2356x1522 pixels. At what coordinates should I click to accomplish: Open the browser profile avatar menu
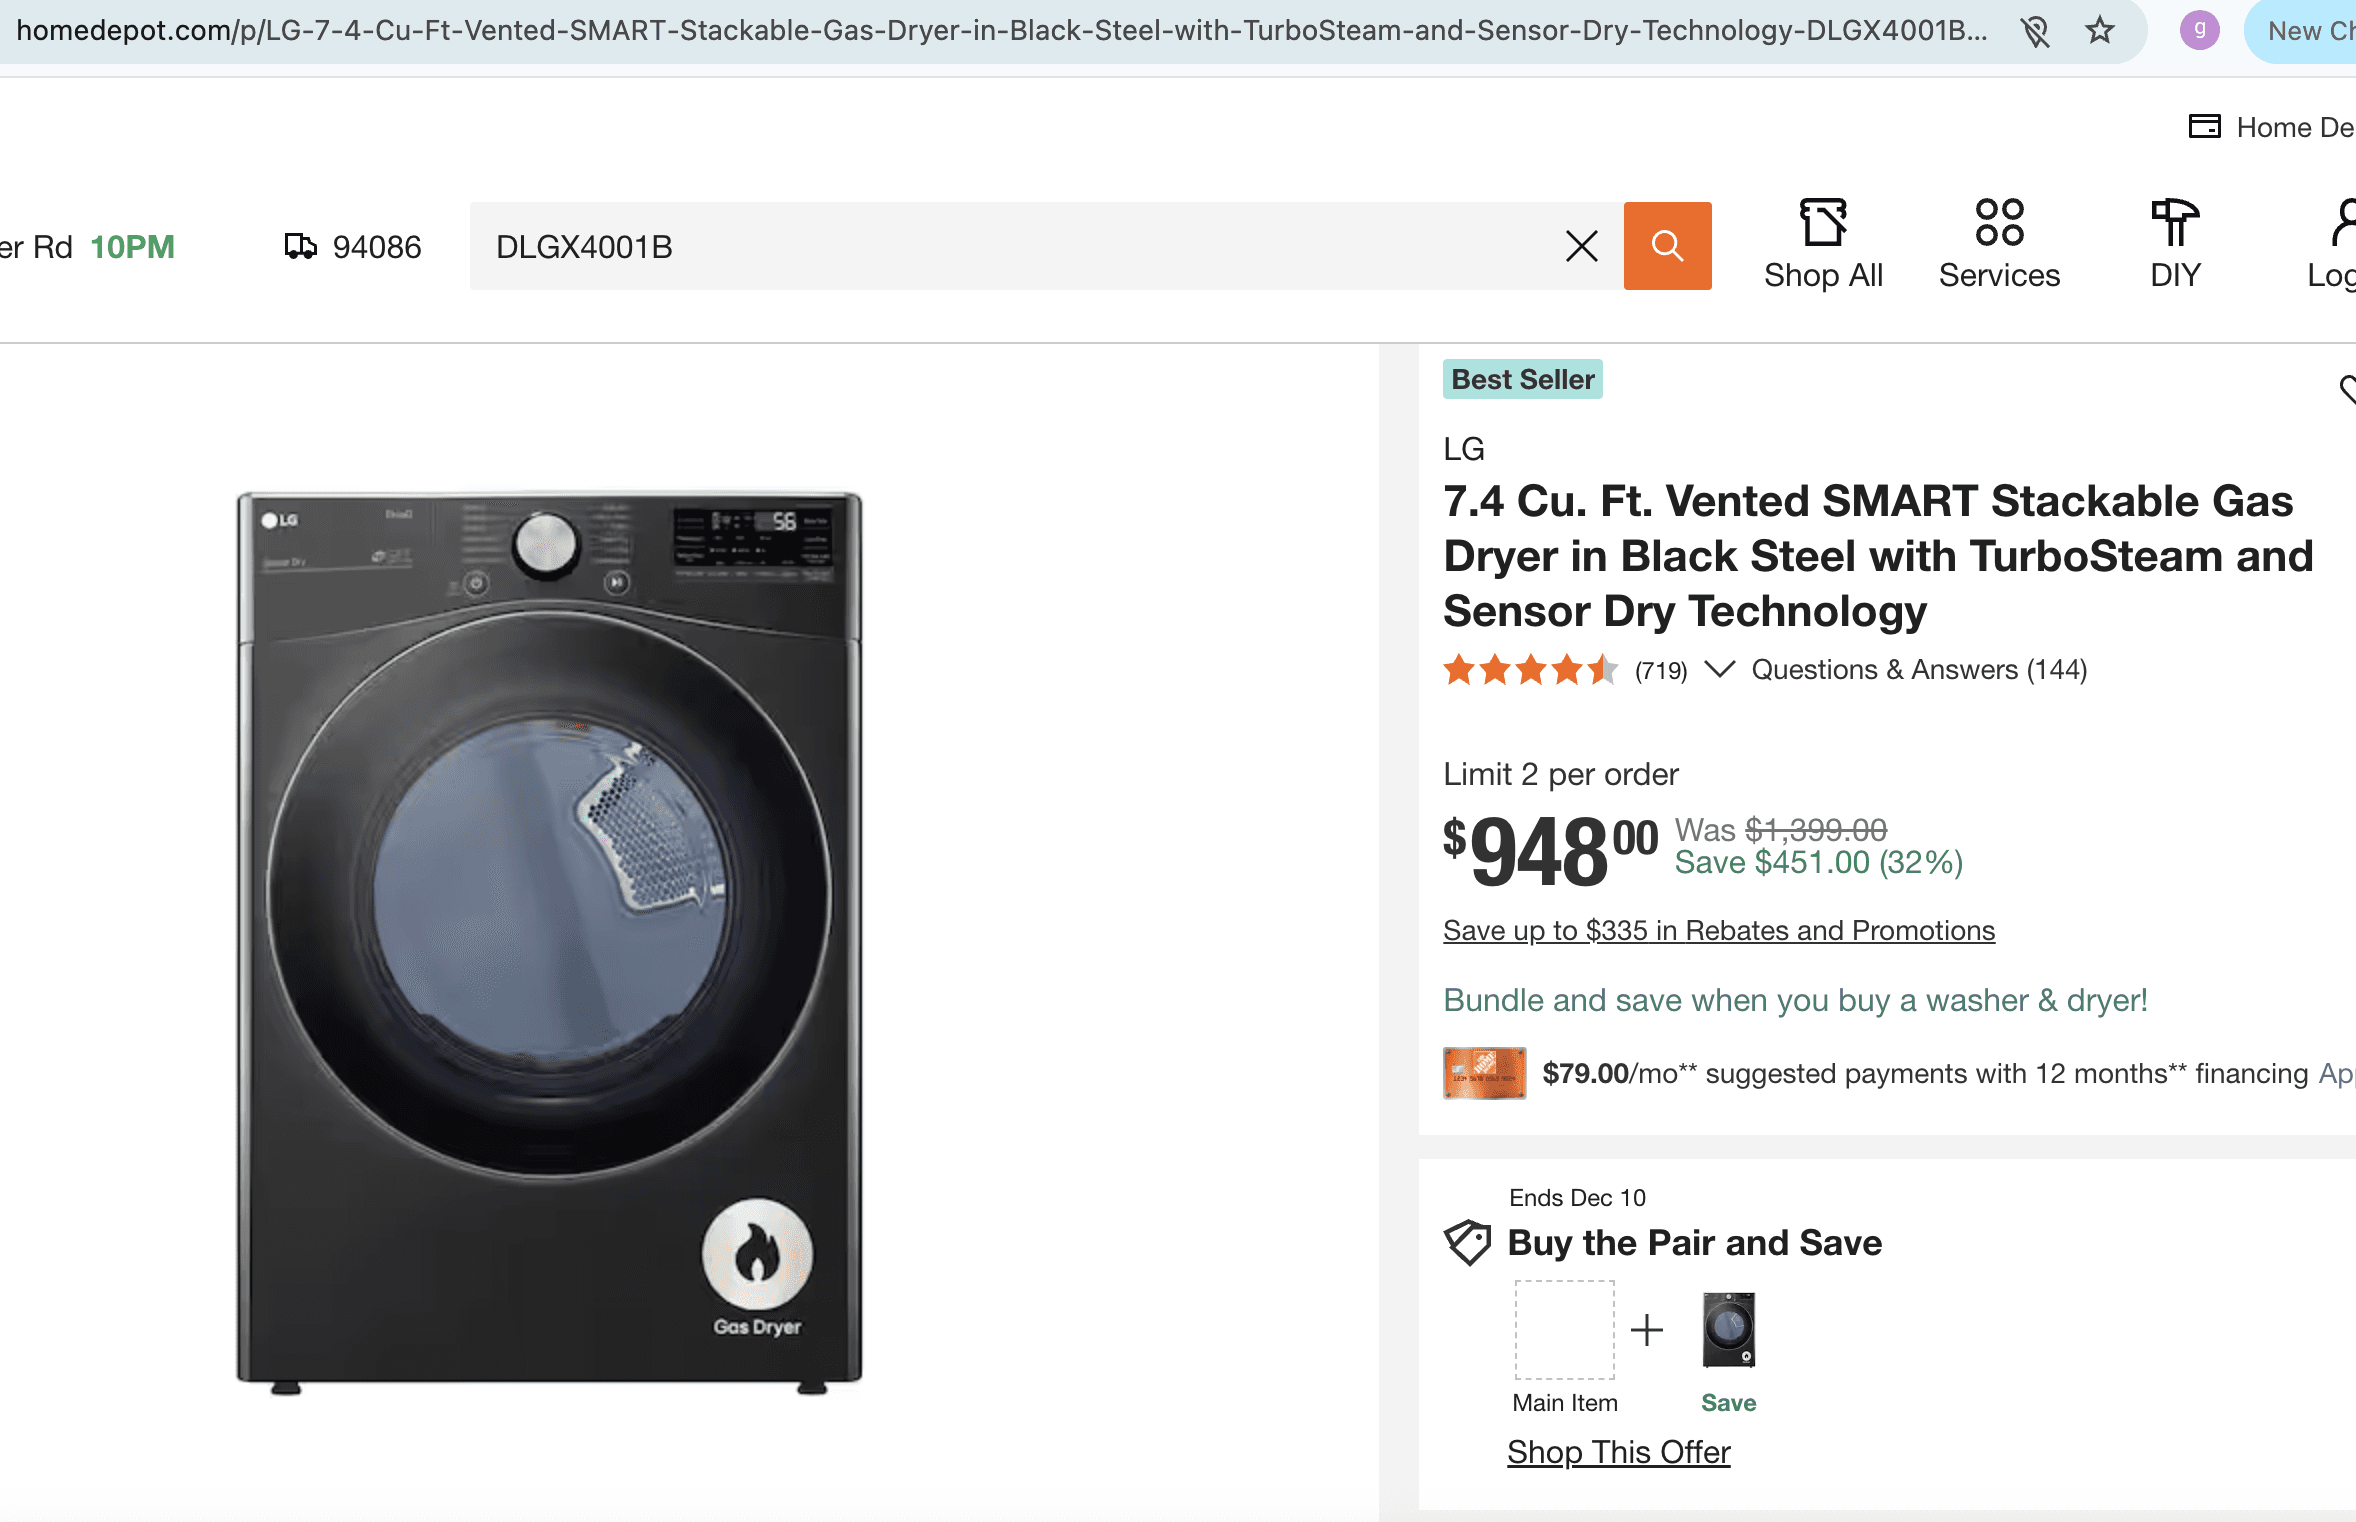coord(2199,31)
